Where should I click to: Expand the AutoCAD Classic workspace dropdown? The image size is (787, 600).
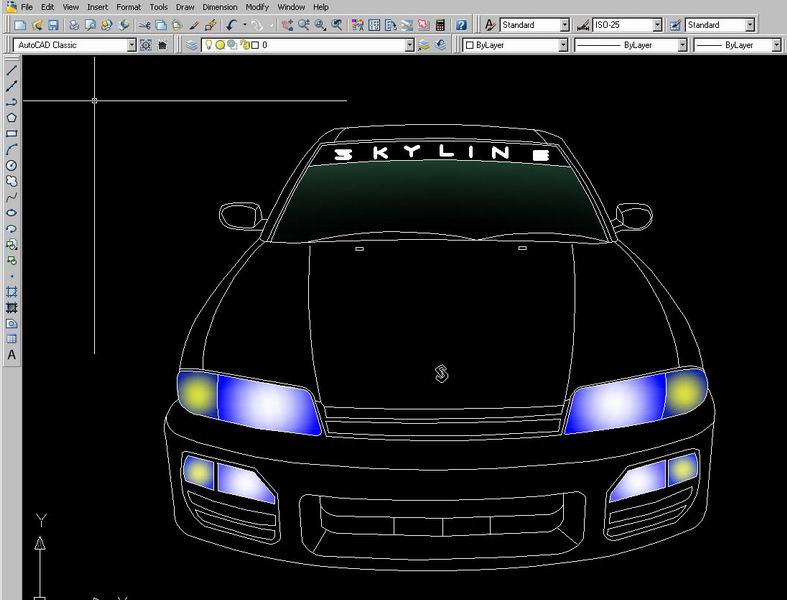pyautogui.click(x=132, y=45)
